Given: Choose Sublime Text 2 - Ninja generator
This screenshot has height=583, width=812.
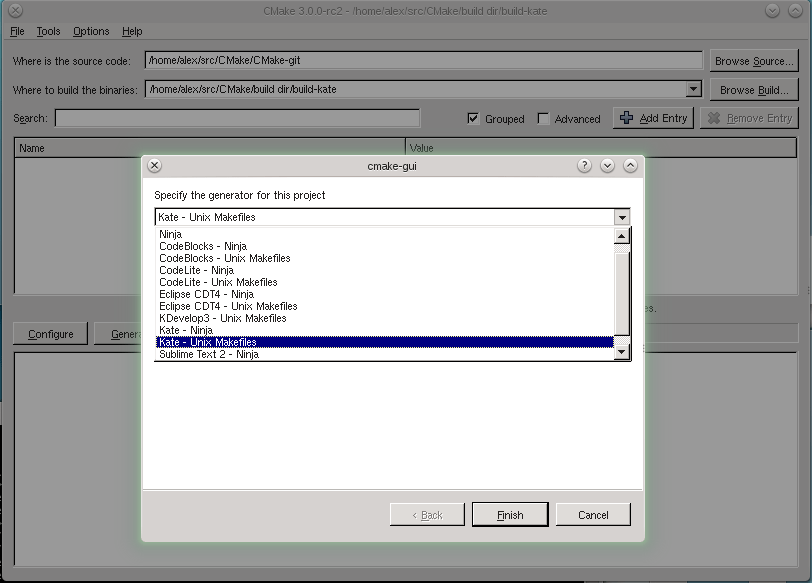Looking at the screenshot, I should pyautogui.click(x=384, y=354).
